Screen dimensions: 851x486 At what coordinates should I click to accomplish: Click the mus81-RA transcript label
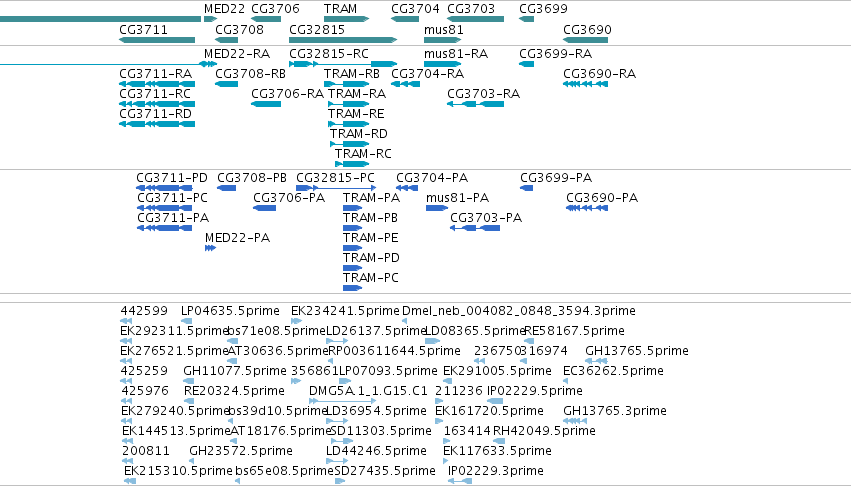(x=456, y=54)
